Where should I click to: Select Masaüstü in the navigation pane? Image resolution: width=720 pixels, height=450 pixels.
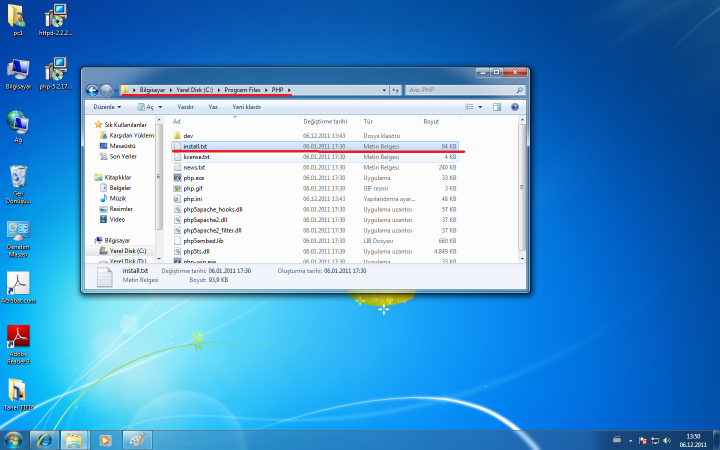tap(122, 145)
